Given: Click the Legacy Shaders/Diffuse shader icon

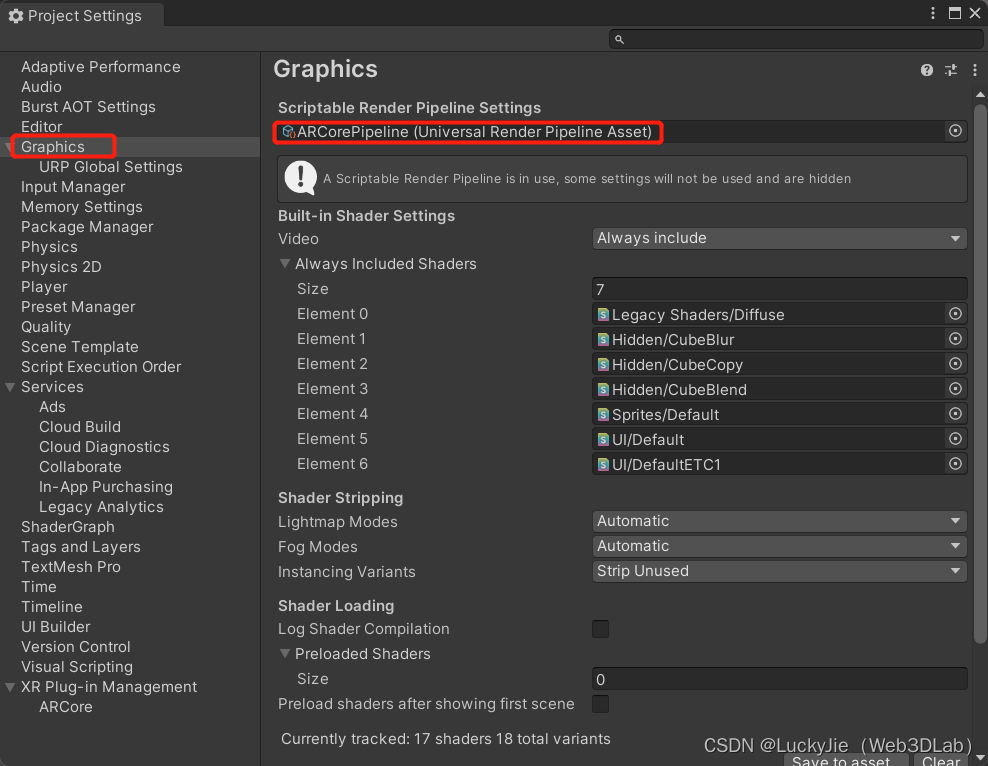Looking at the screenshot, I should (603, 314).
